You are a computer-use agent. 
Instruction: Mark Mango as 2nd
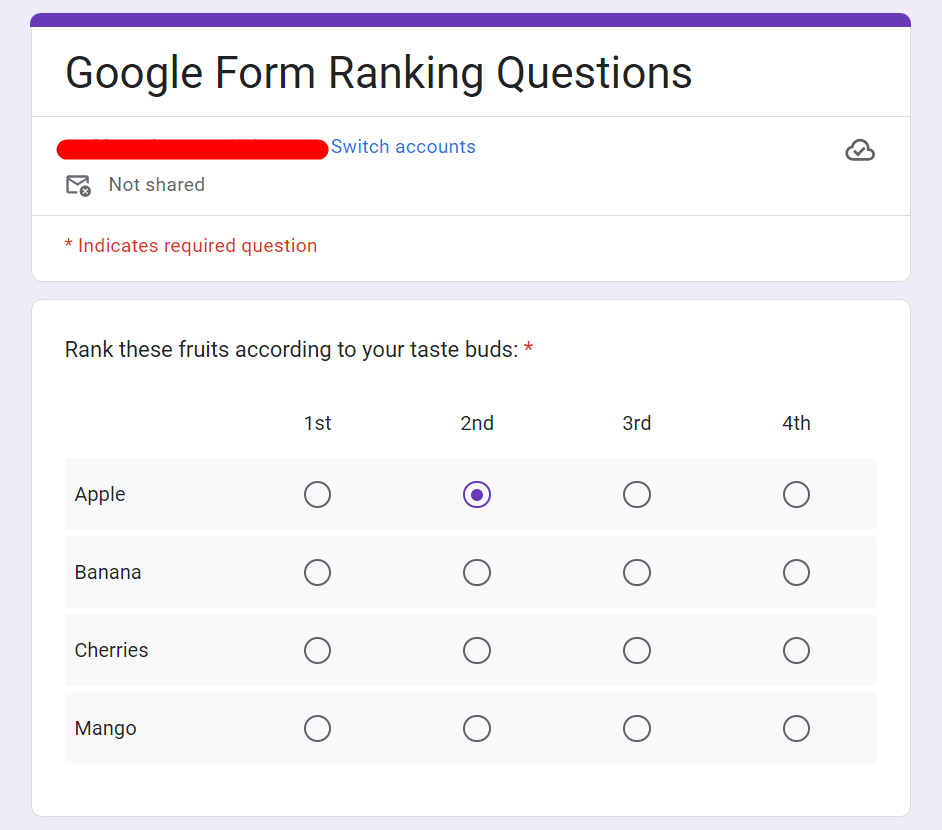coord(477,728)
